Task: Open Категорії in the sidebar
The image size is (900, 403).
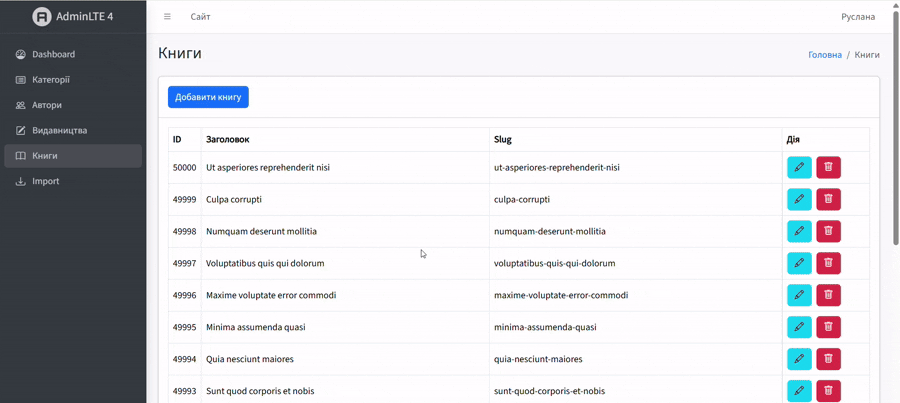Action: (51, 80)
